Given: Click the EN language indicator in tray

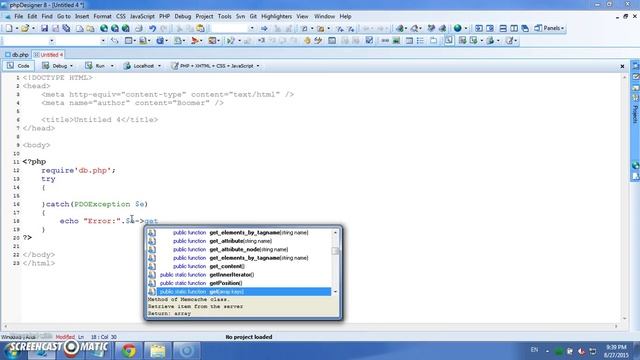Looking at the screenshot, I should (x=534, y=350).
